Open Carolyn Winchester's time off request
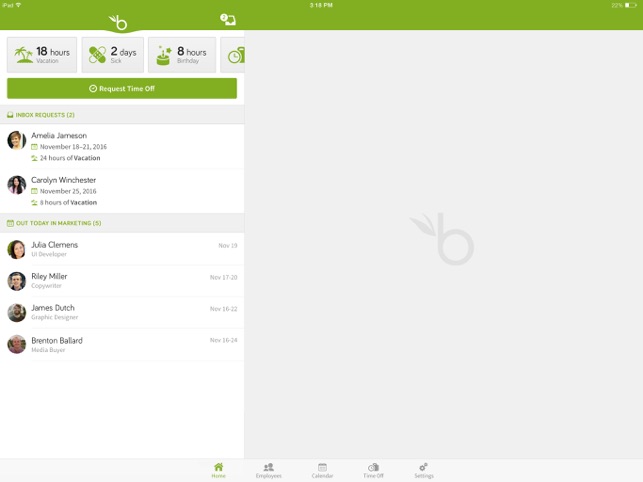643x482 pixels. [x=122, y=191]
